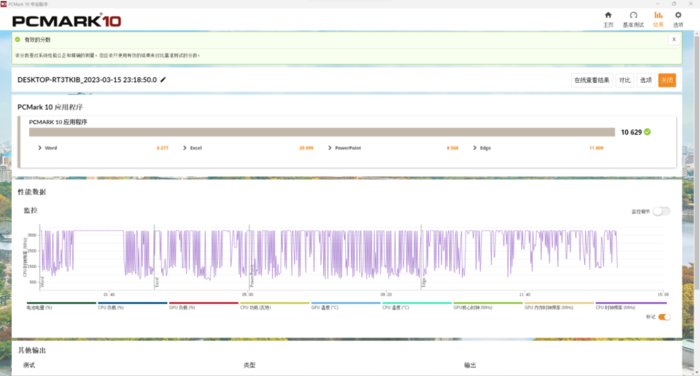Click the green checkmark next to 10 629
The width and height of the screenshot is (700, 376).
(x=647, y=132)
